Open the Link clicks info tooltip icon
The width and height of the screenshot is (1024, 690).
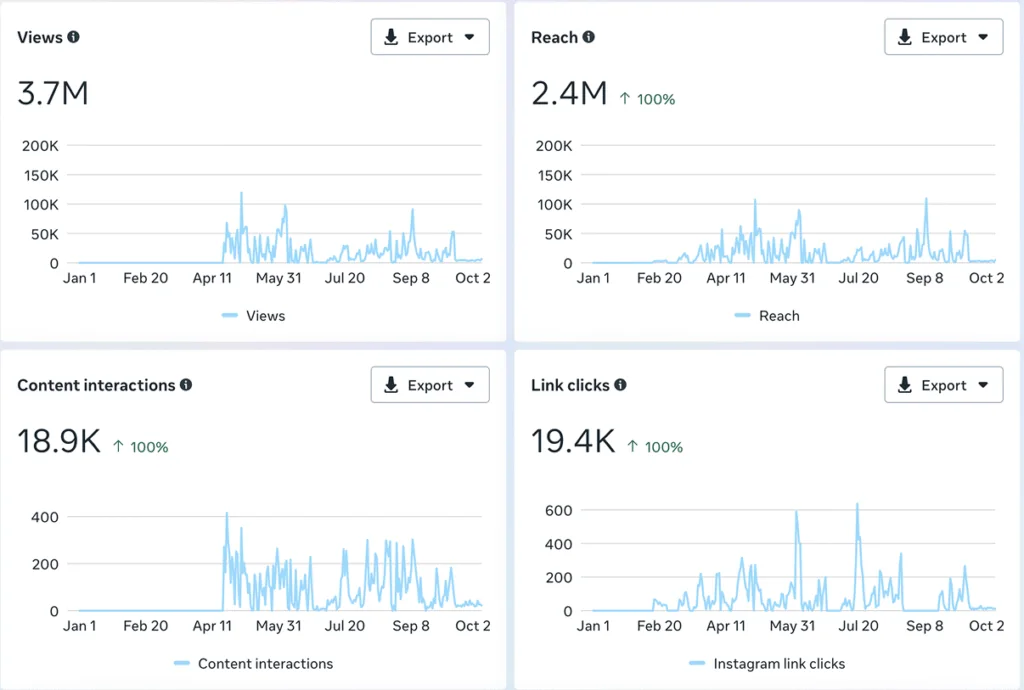[620, 385]
